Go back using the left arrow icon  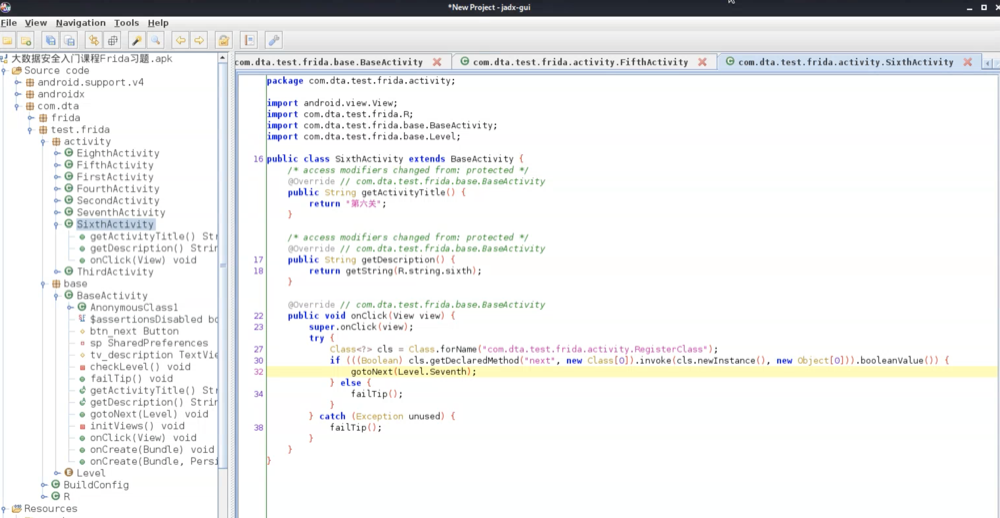180,41
